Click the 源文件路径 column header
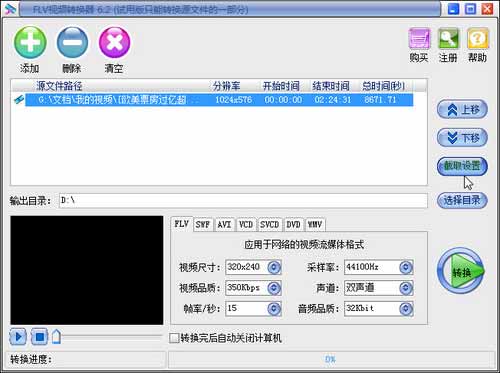This screenshot has height=373, width=500. (60, 86)
